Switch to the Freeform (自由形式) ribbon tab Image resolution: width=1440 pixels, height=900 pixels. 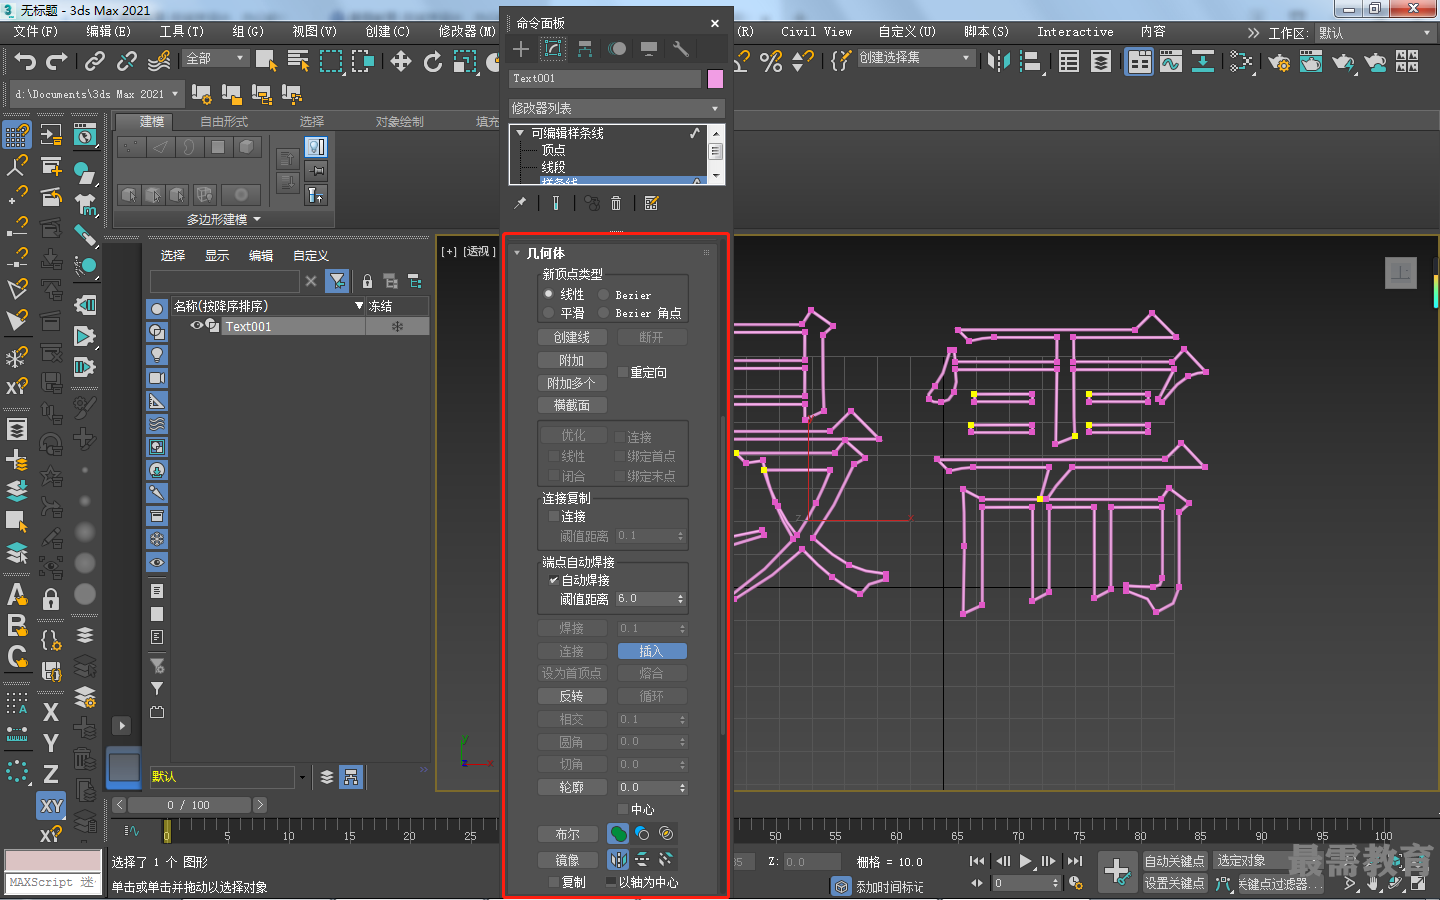(224, 121)
